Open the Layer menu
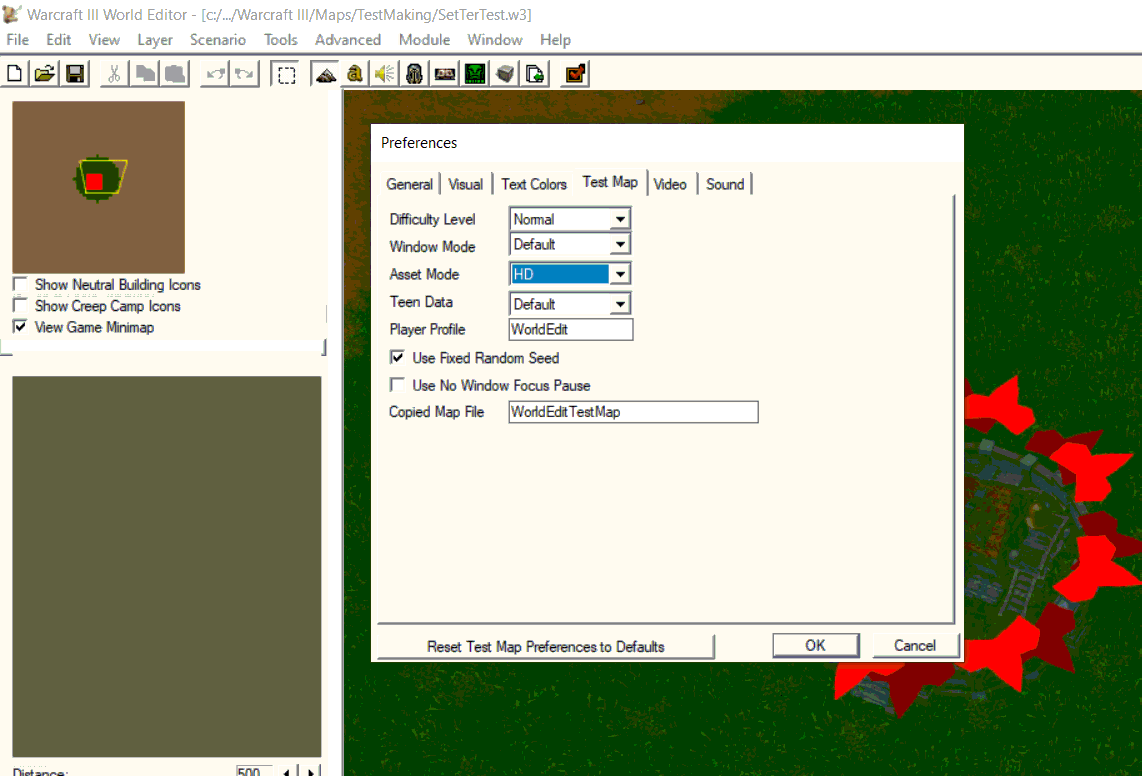Screen dimensions: 1142x776 [x=155, y=39]
